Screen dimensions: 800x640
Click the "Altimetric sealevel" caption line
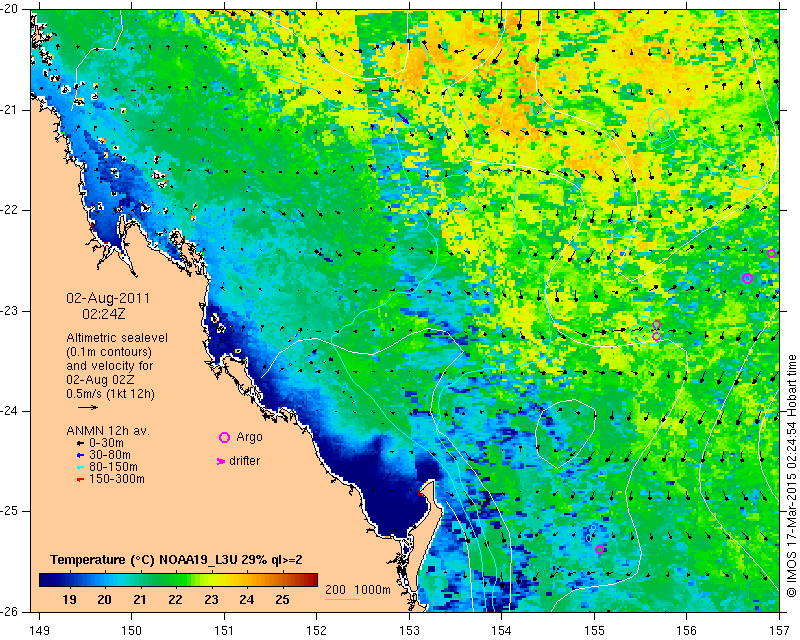tap(117, 338)
